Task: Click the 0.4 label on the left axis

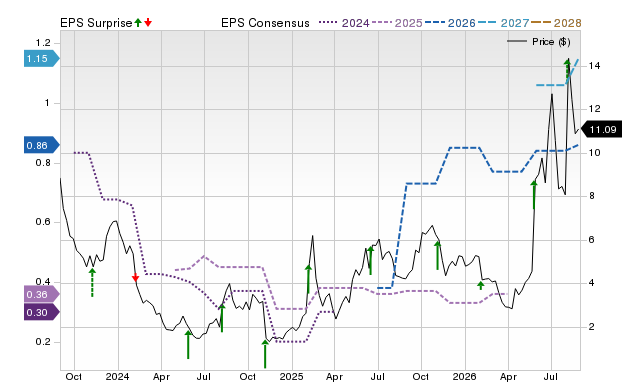Action: pos(43,282)
